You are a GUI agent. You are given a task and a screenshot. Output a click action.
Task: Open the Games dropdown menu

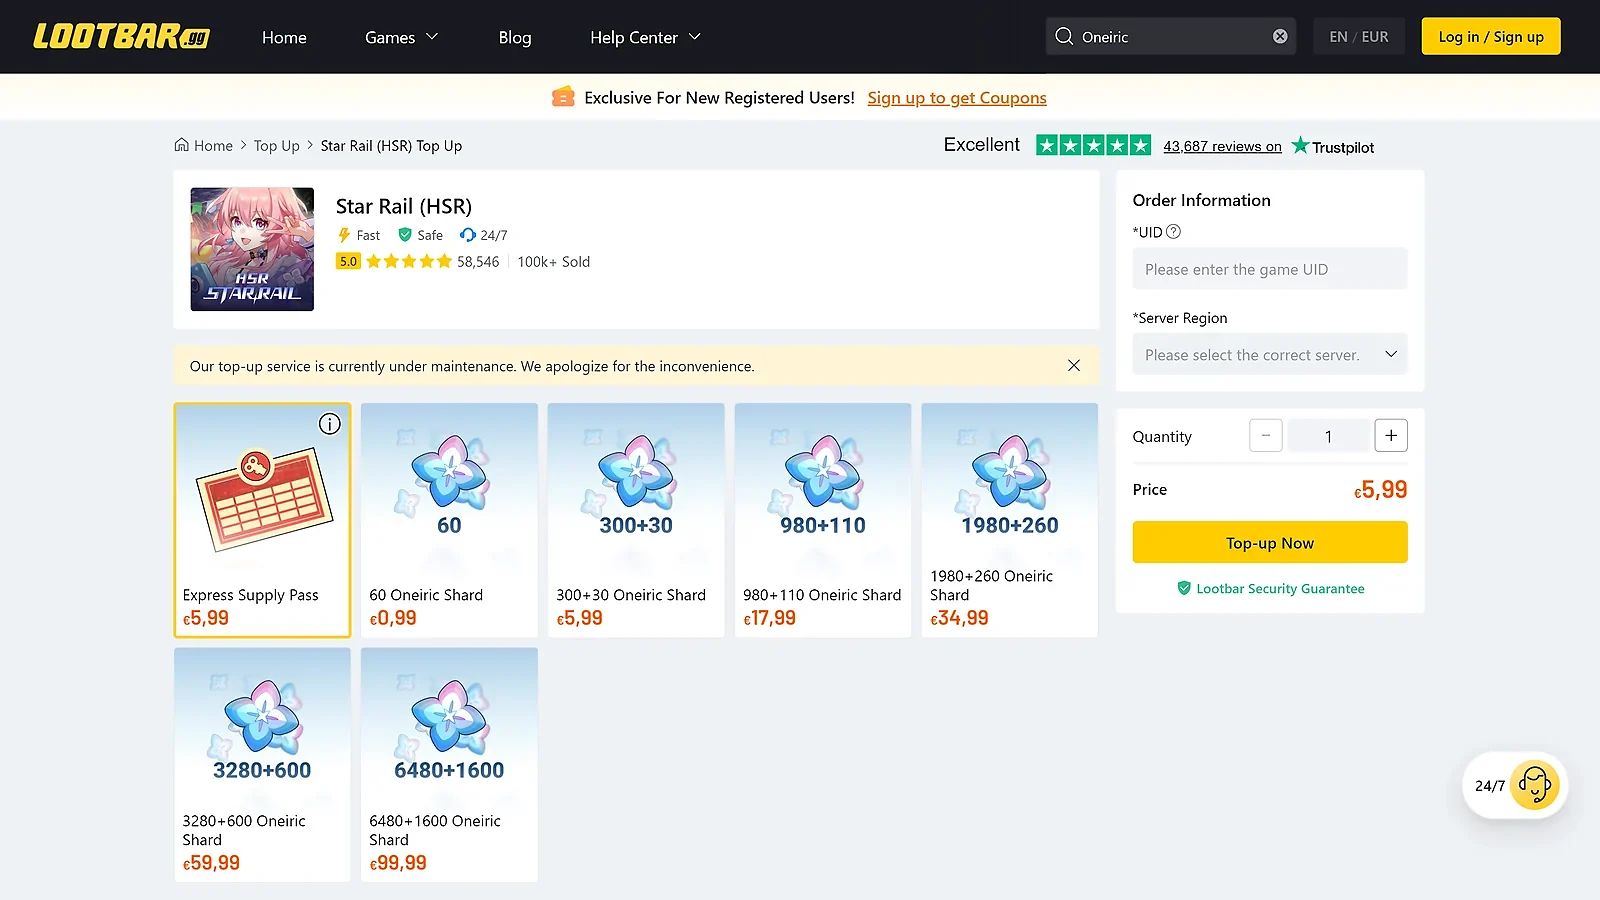(x=401, y=37)
